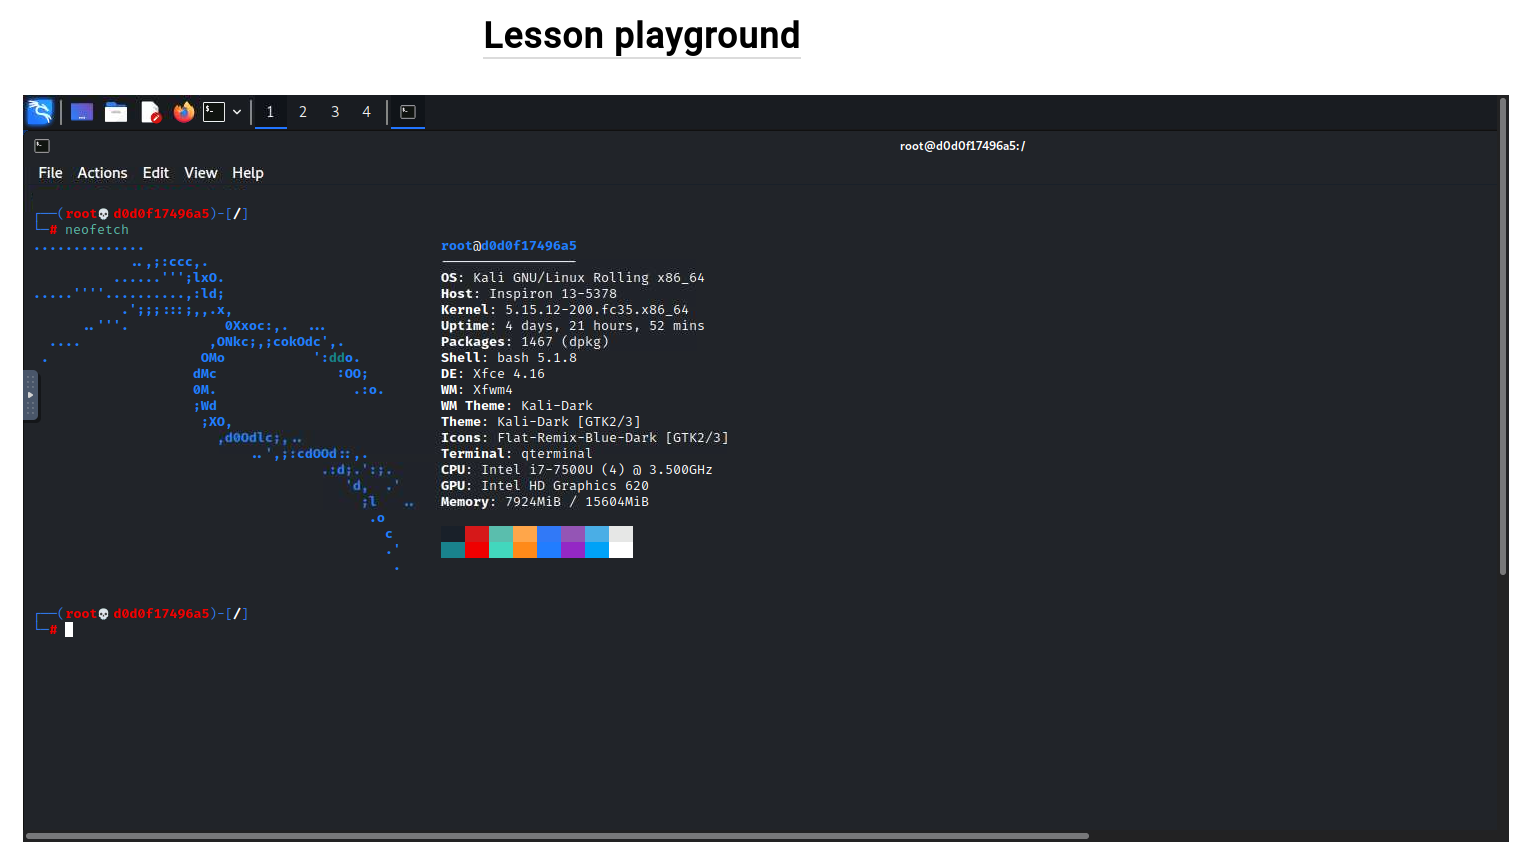Click the Lesson playground heading
Image resolution: width=1519 pixels, height=854 pixels.
pyautogui.click(x=642, y=36)
